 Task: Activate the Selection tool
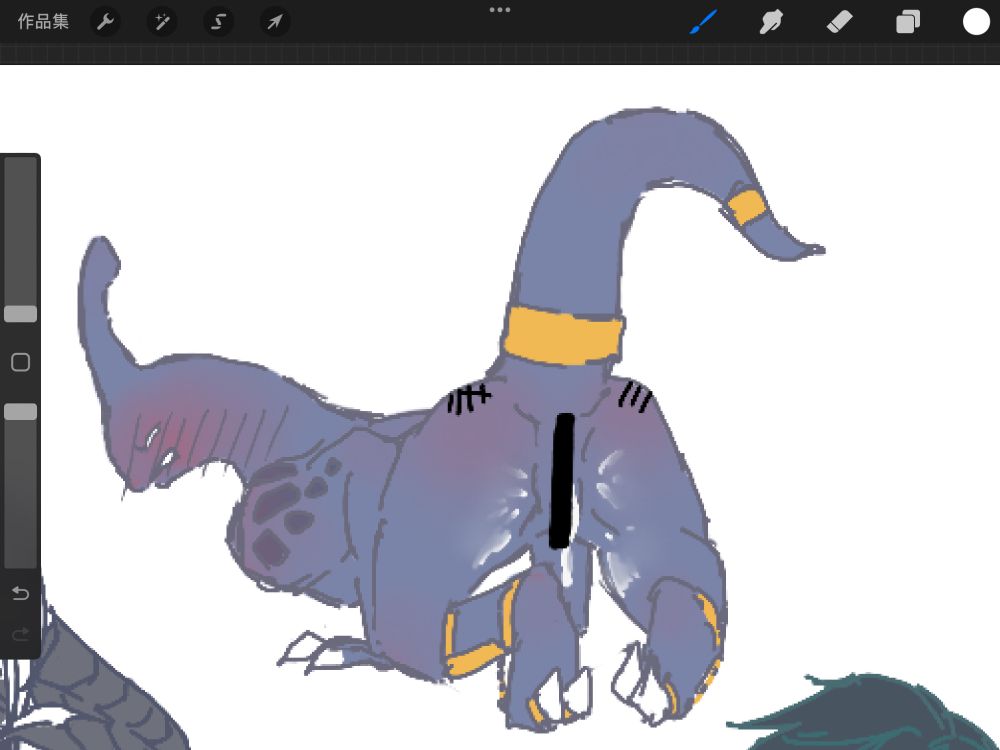[218, 22]
